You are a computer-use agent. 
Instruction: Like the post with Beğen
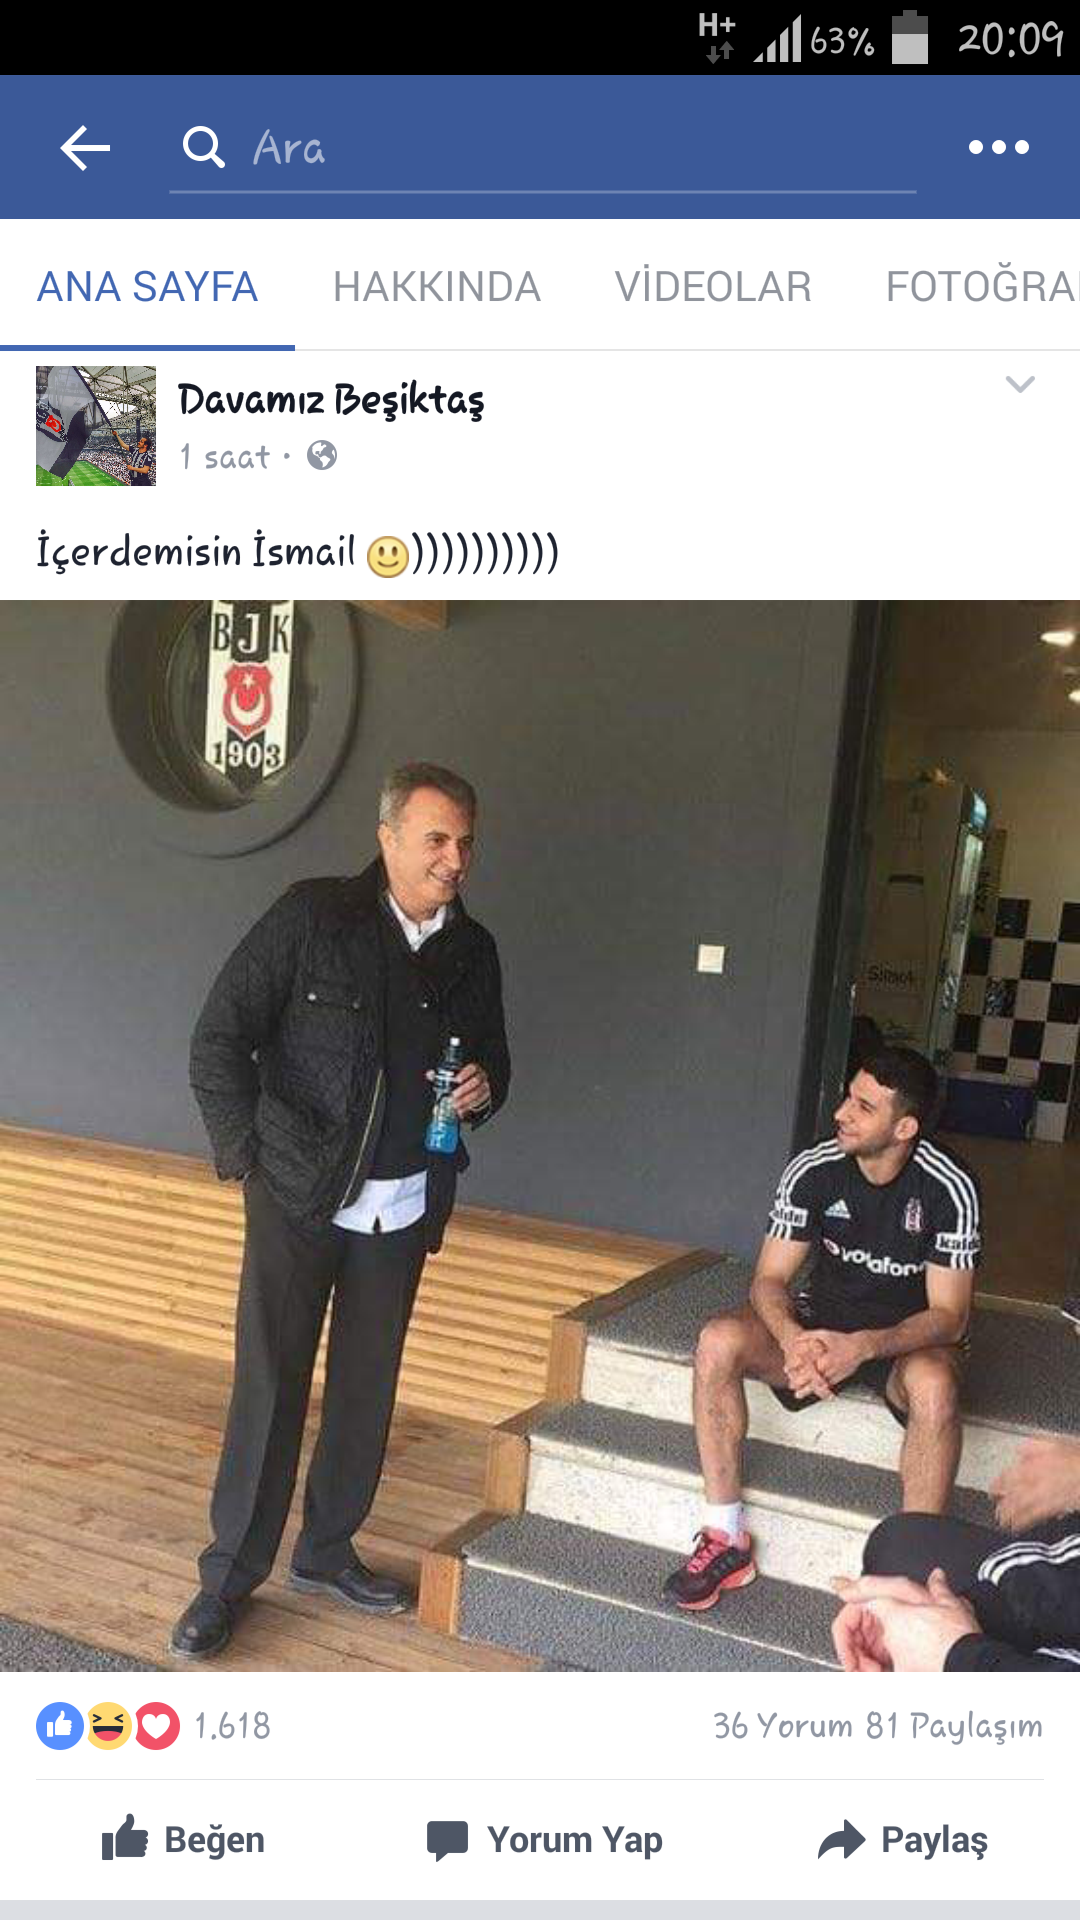pyautogui.click(x=183, y=1840)
